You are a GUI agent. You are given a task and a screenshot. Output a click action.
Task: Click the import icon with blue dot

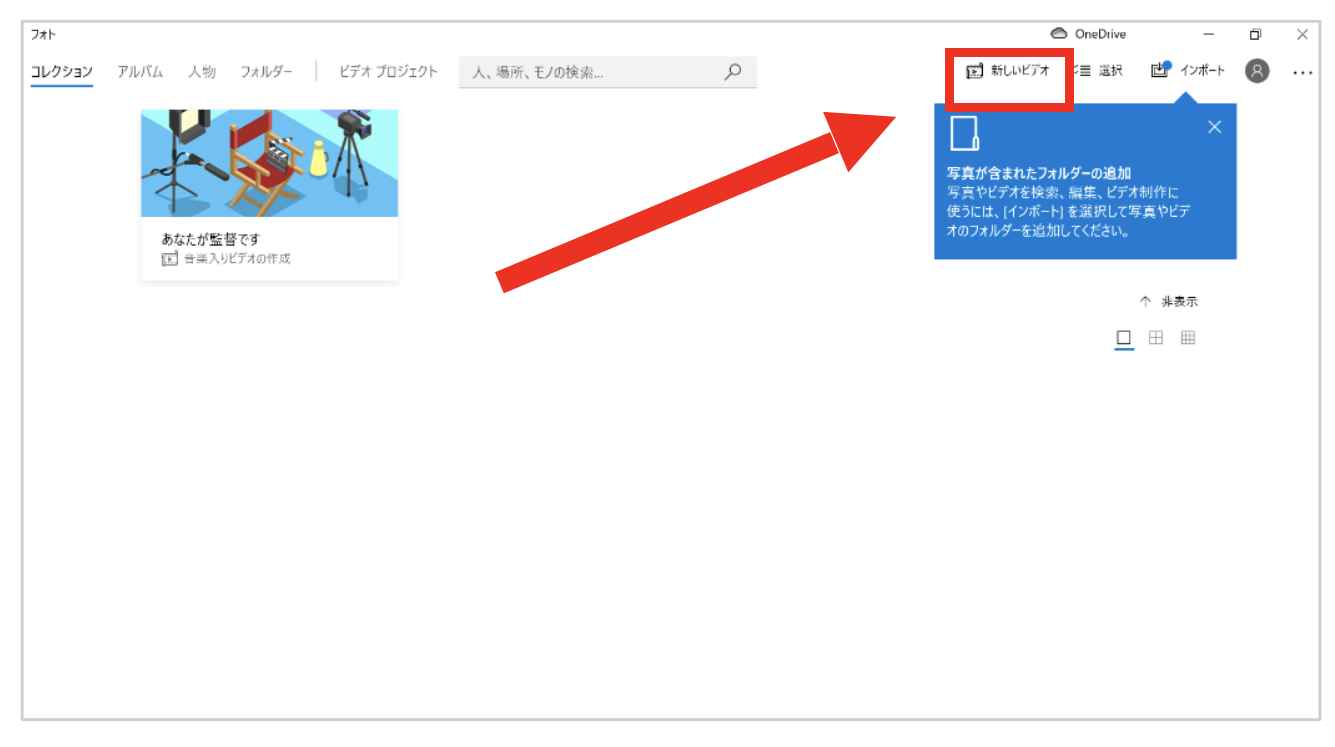pos(1160,70)
